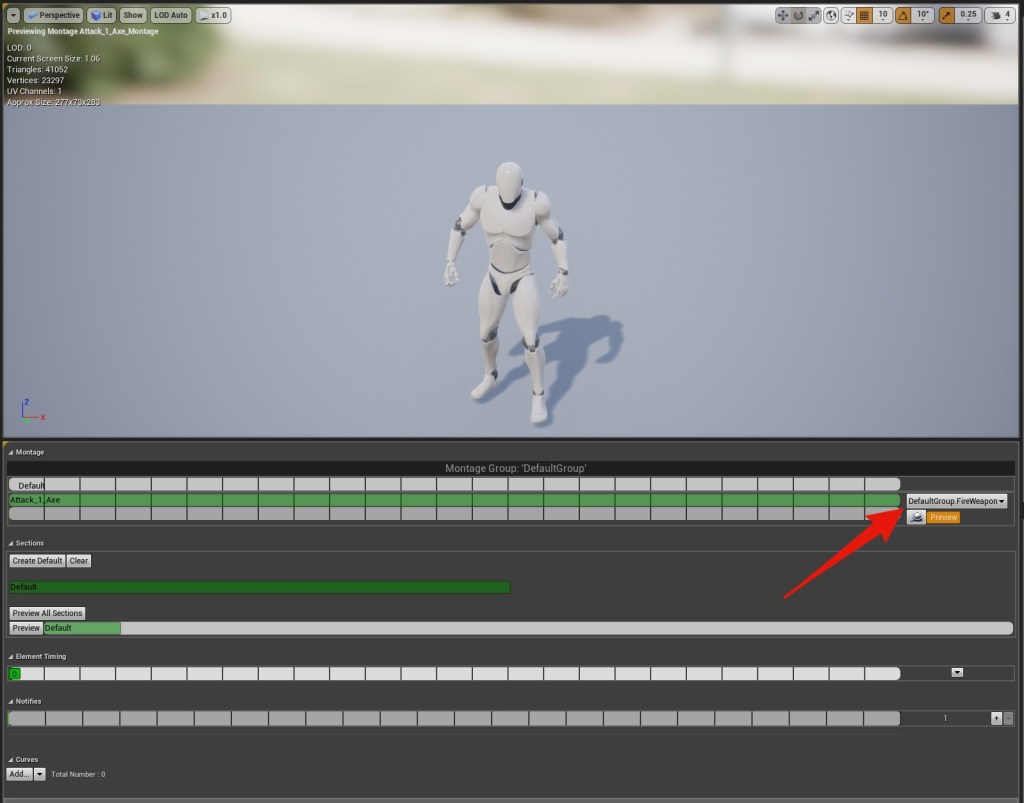Open Add curve dropdown arrow

click(x=40, y=774)
